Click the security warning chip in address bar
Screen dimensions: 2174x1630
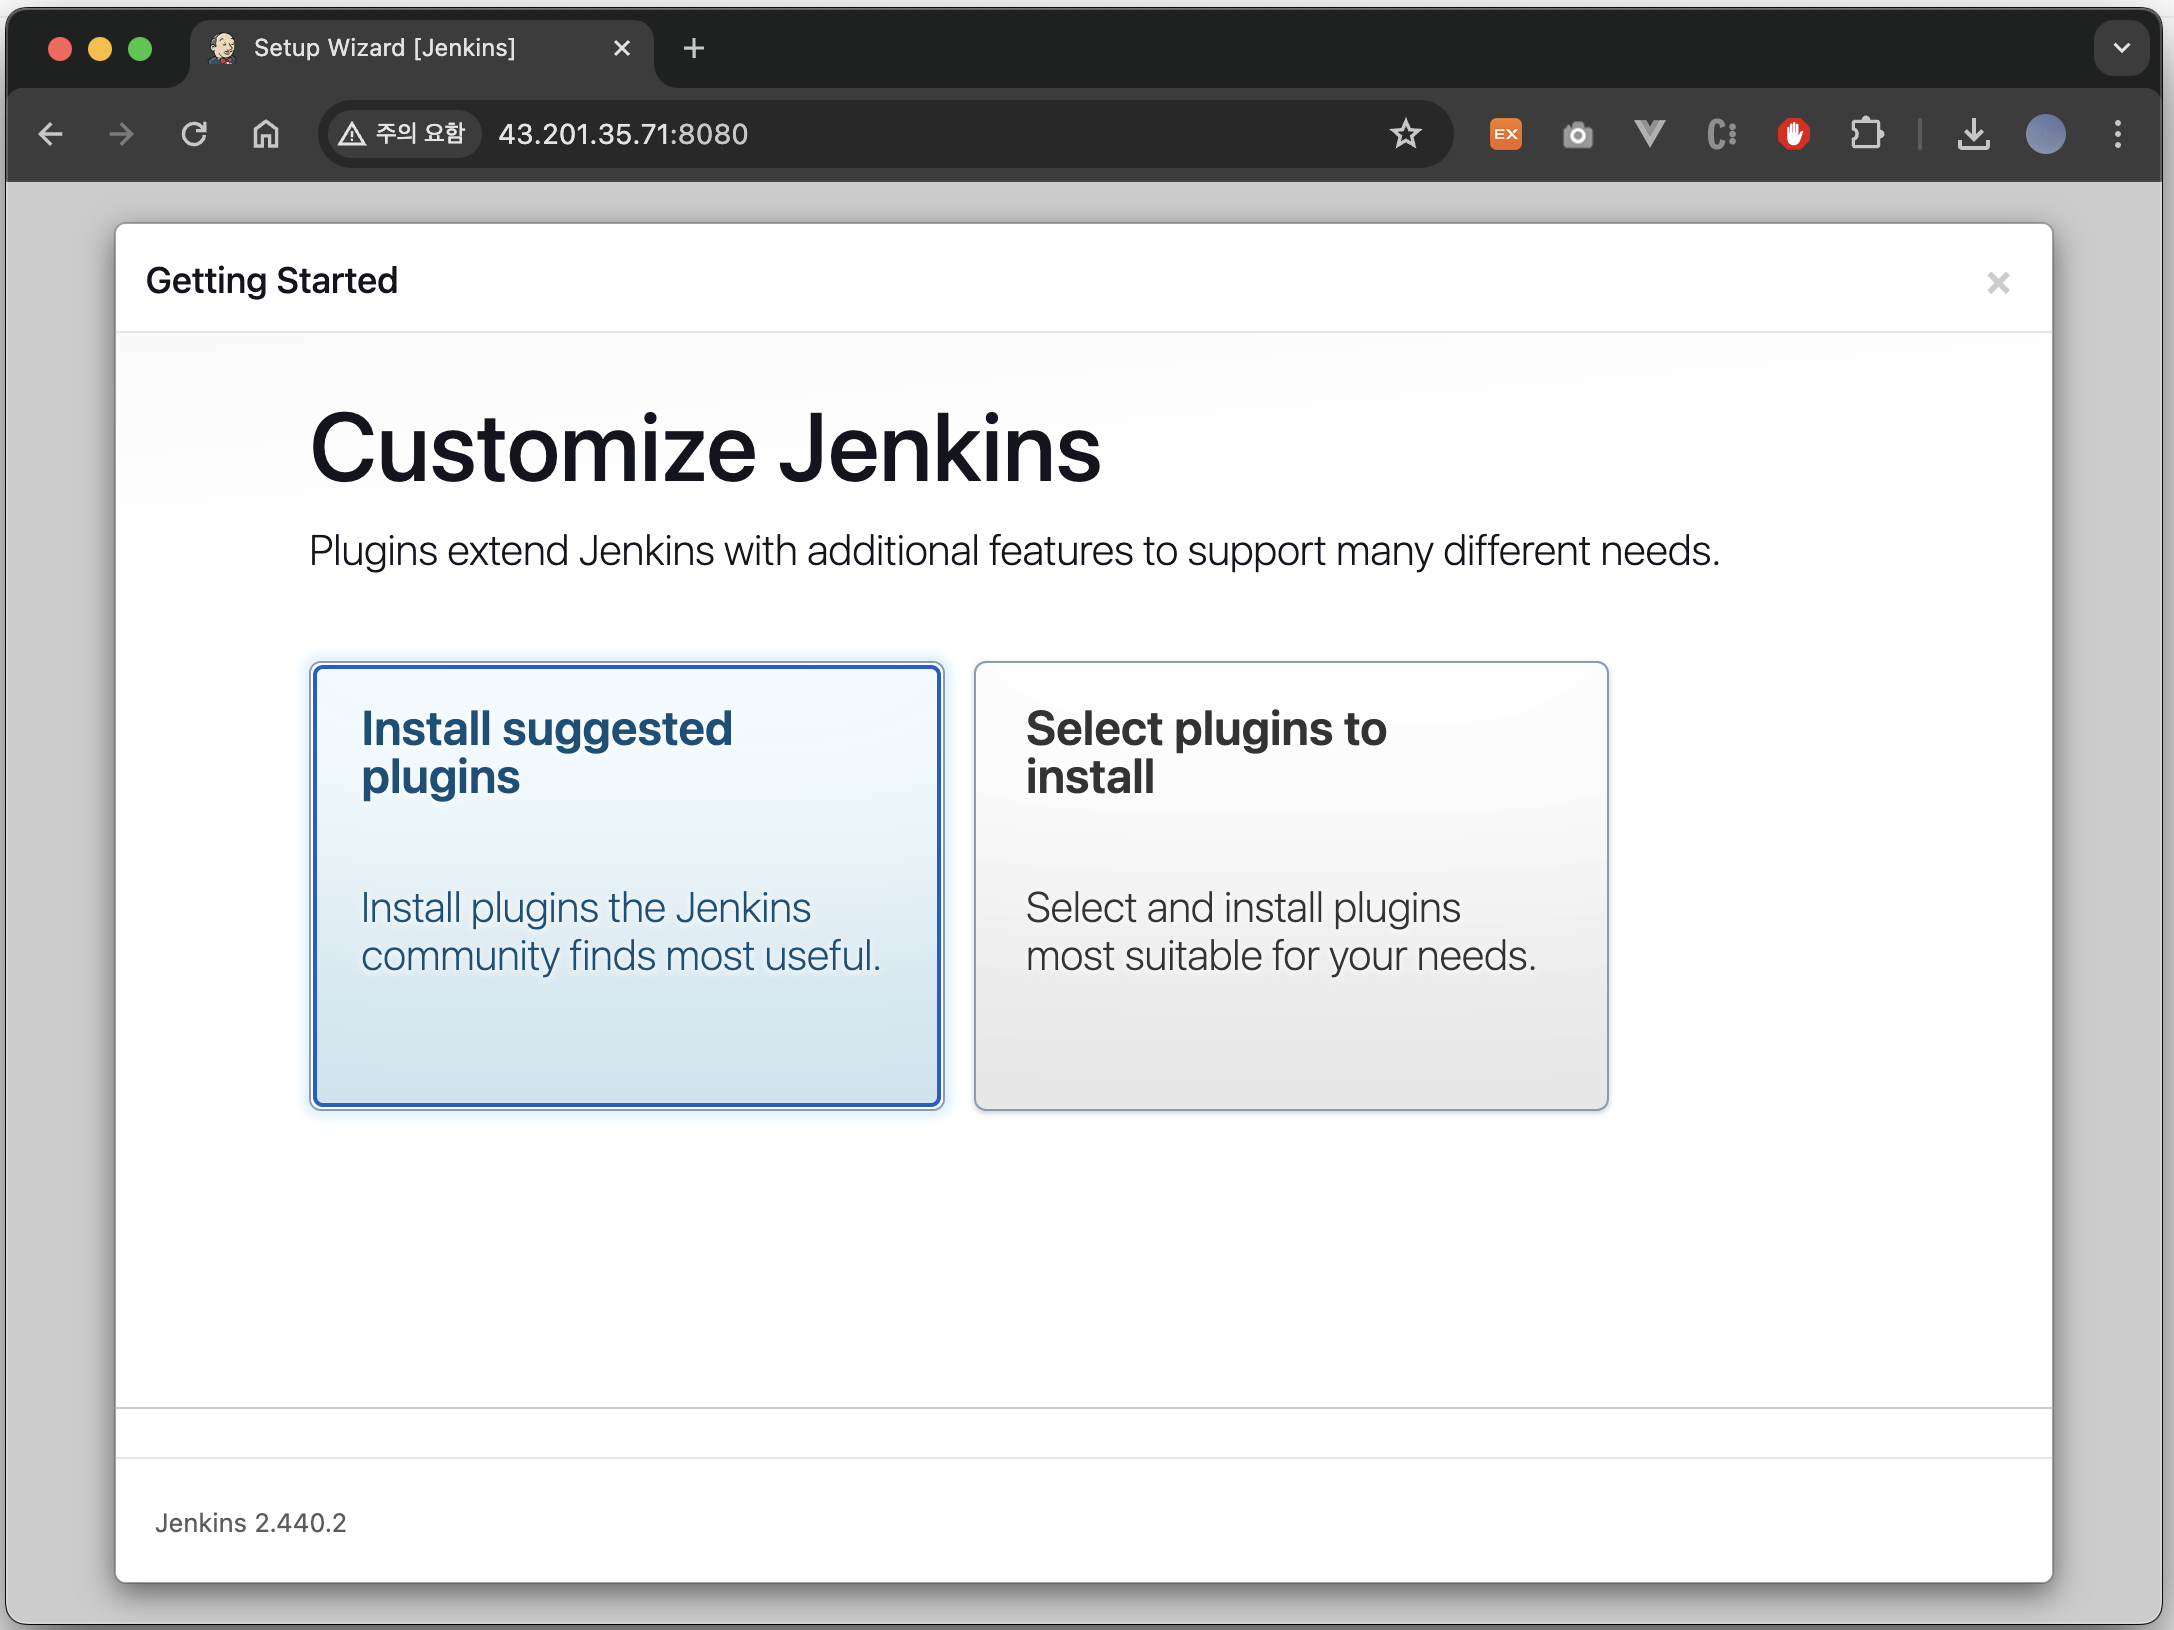tap(403, 134)
